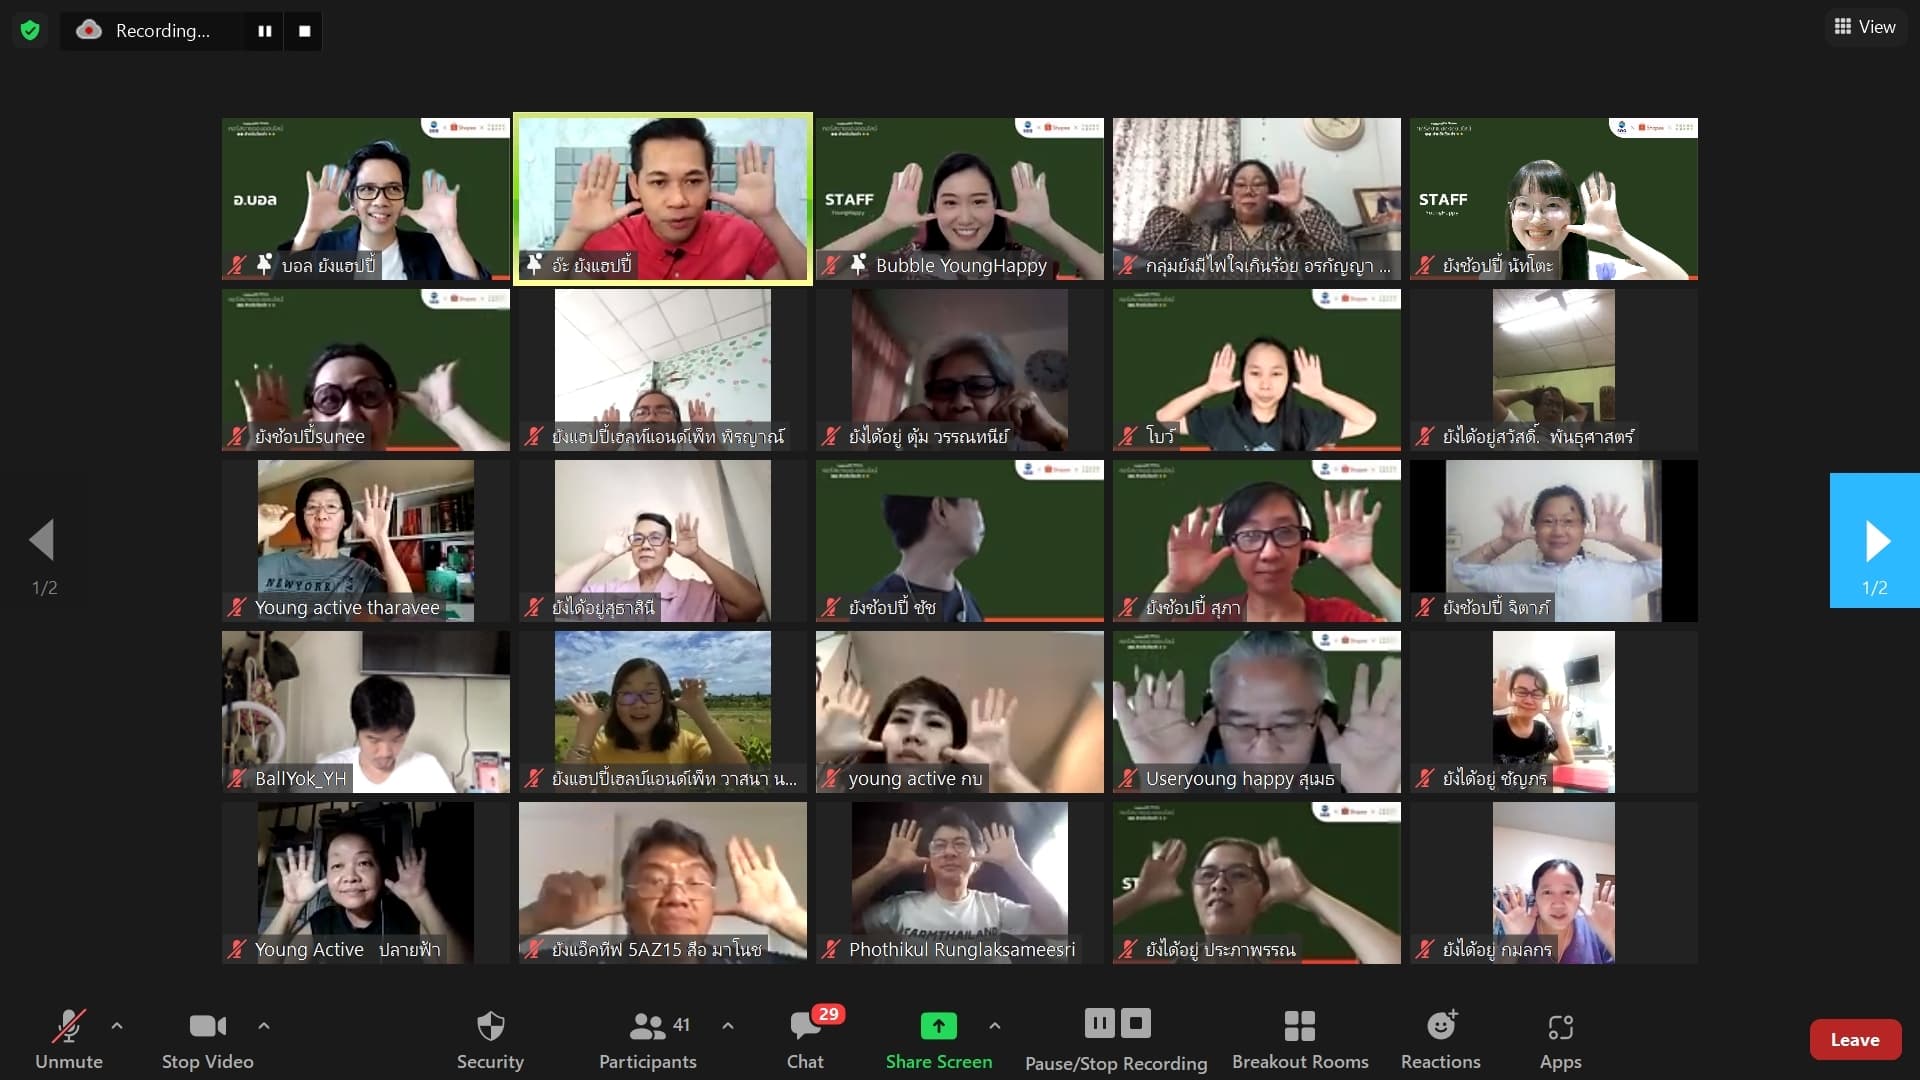Image resolution: width=1920 pixels, height=1080 pixels.
Task: Expand participants options arrow
Action: [728, 1025]
